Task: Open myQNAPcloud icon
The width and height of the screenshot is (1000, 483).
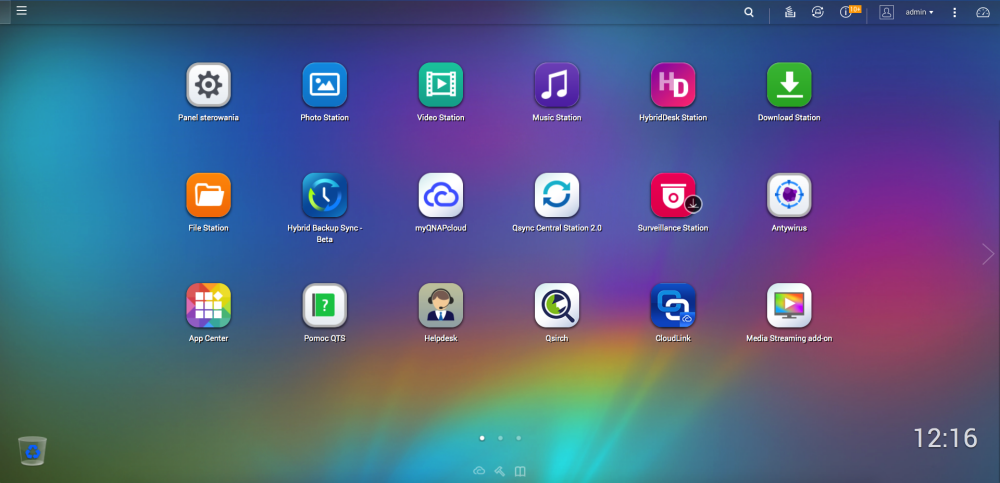Action: (x=441, y=195)
